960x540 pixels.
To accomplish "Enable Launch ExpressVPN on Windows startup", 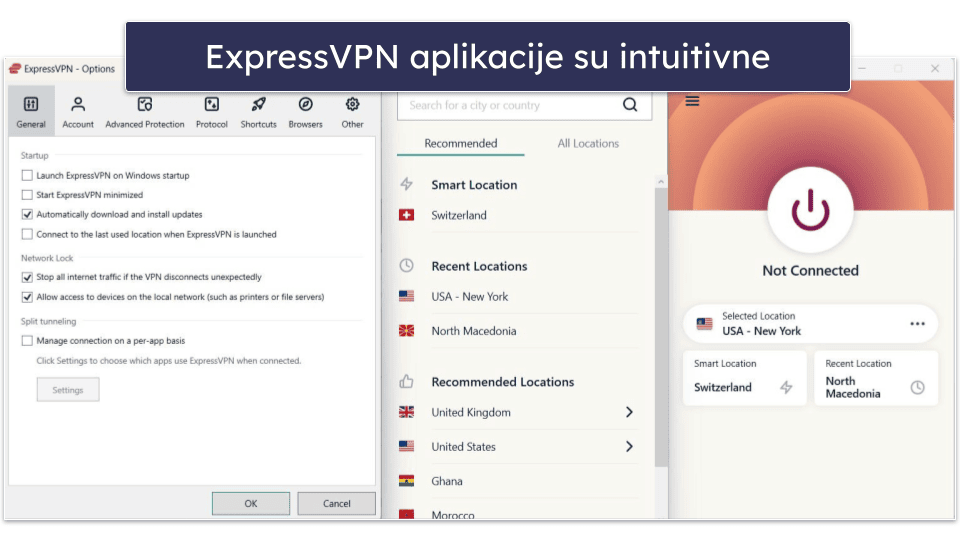I will 27,176.
